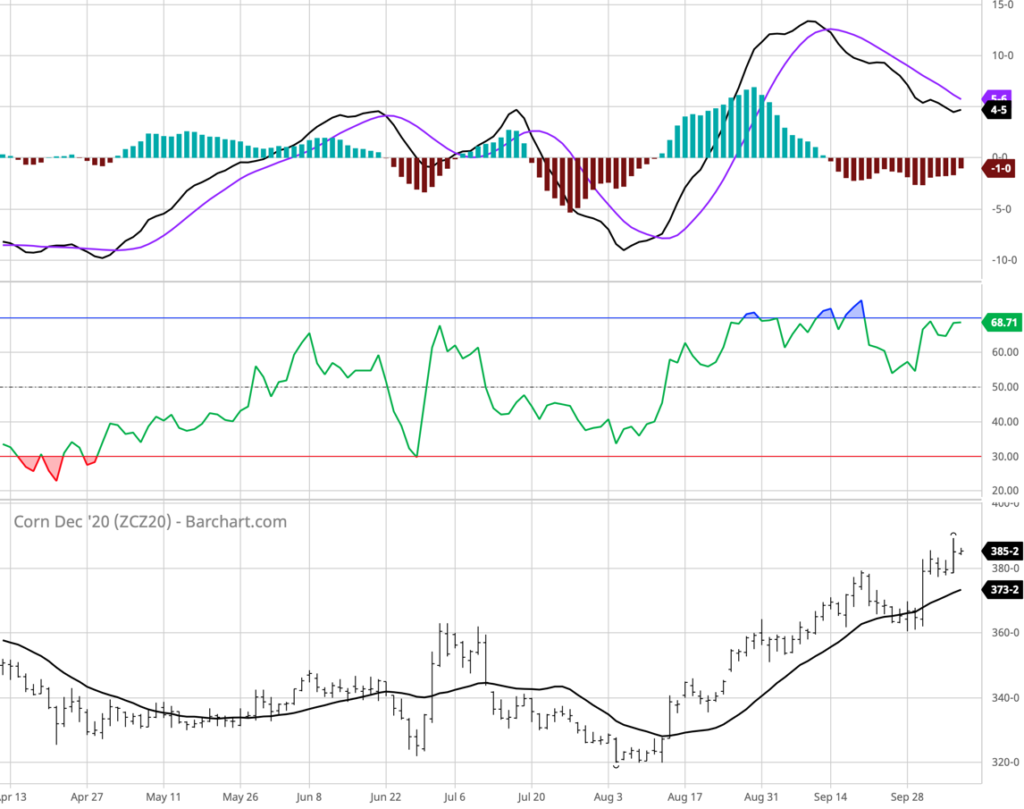Click the 15-0 MACD axis label
This screenshot has width=1024, height=809.
[x=1003, y=5]
